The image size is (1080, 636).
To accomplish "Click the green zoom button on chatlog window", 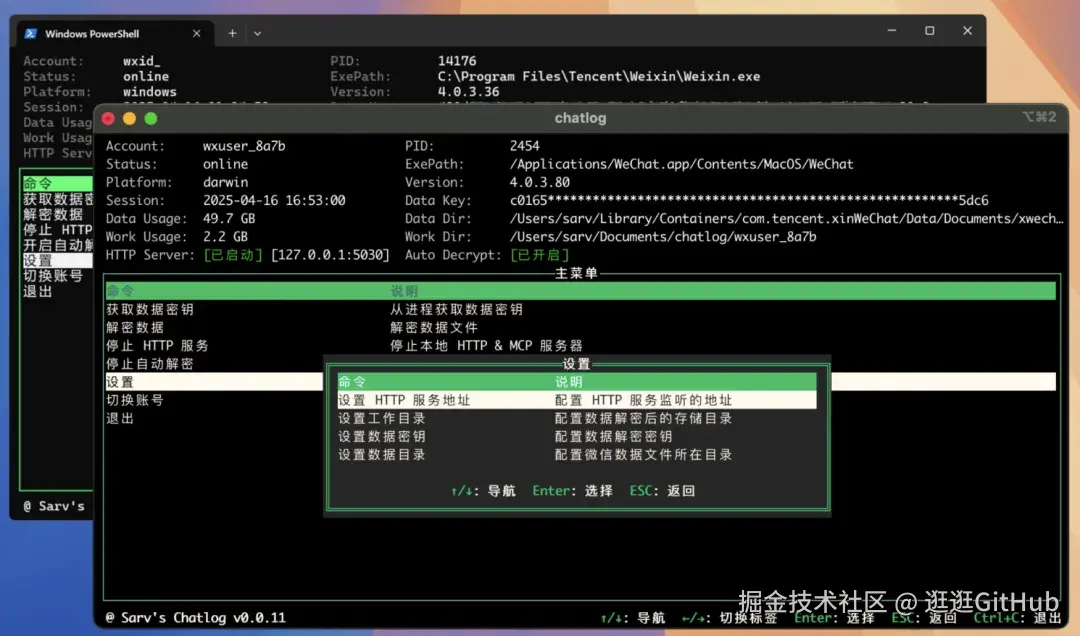I will [151, 118].
